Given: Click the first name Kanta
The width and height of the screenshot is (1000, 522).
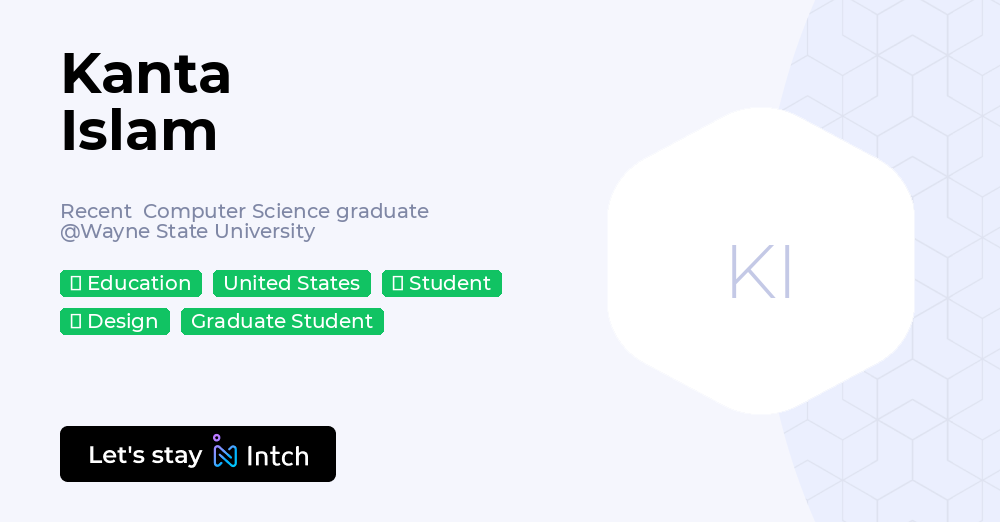Looking at the screenshot, I should point(146,74).
